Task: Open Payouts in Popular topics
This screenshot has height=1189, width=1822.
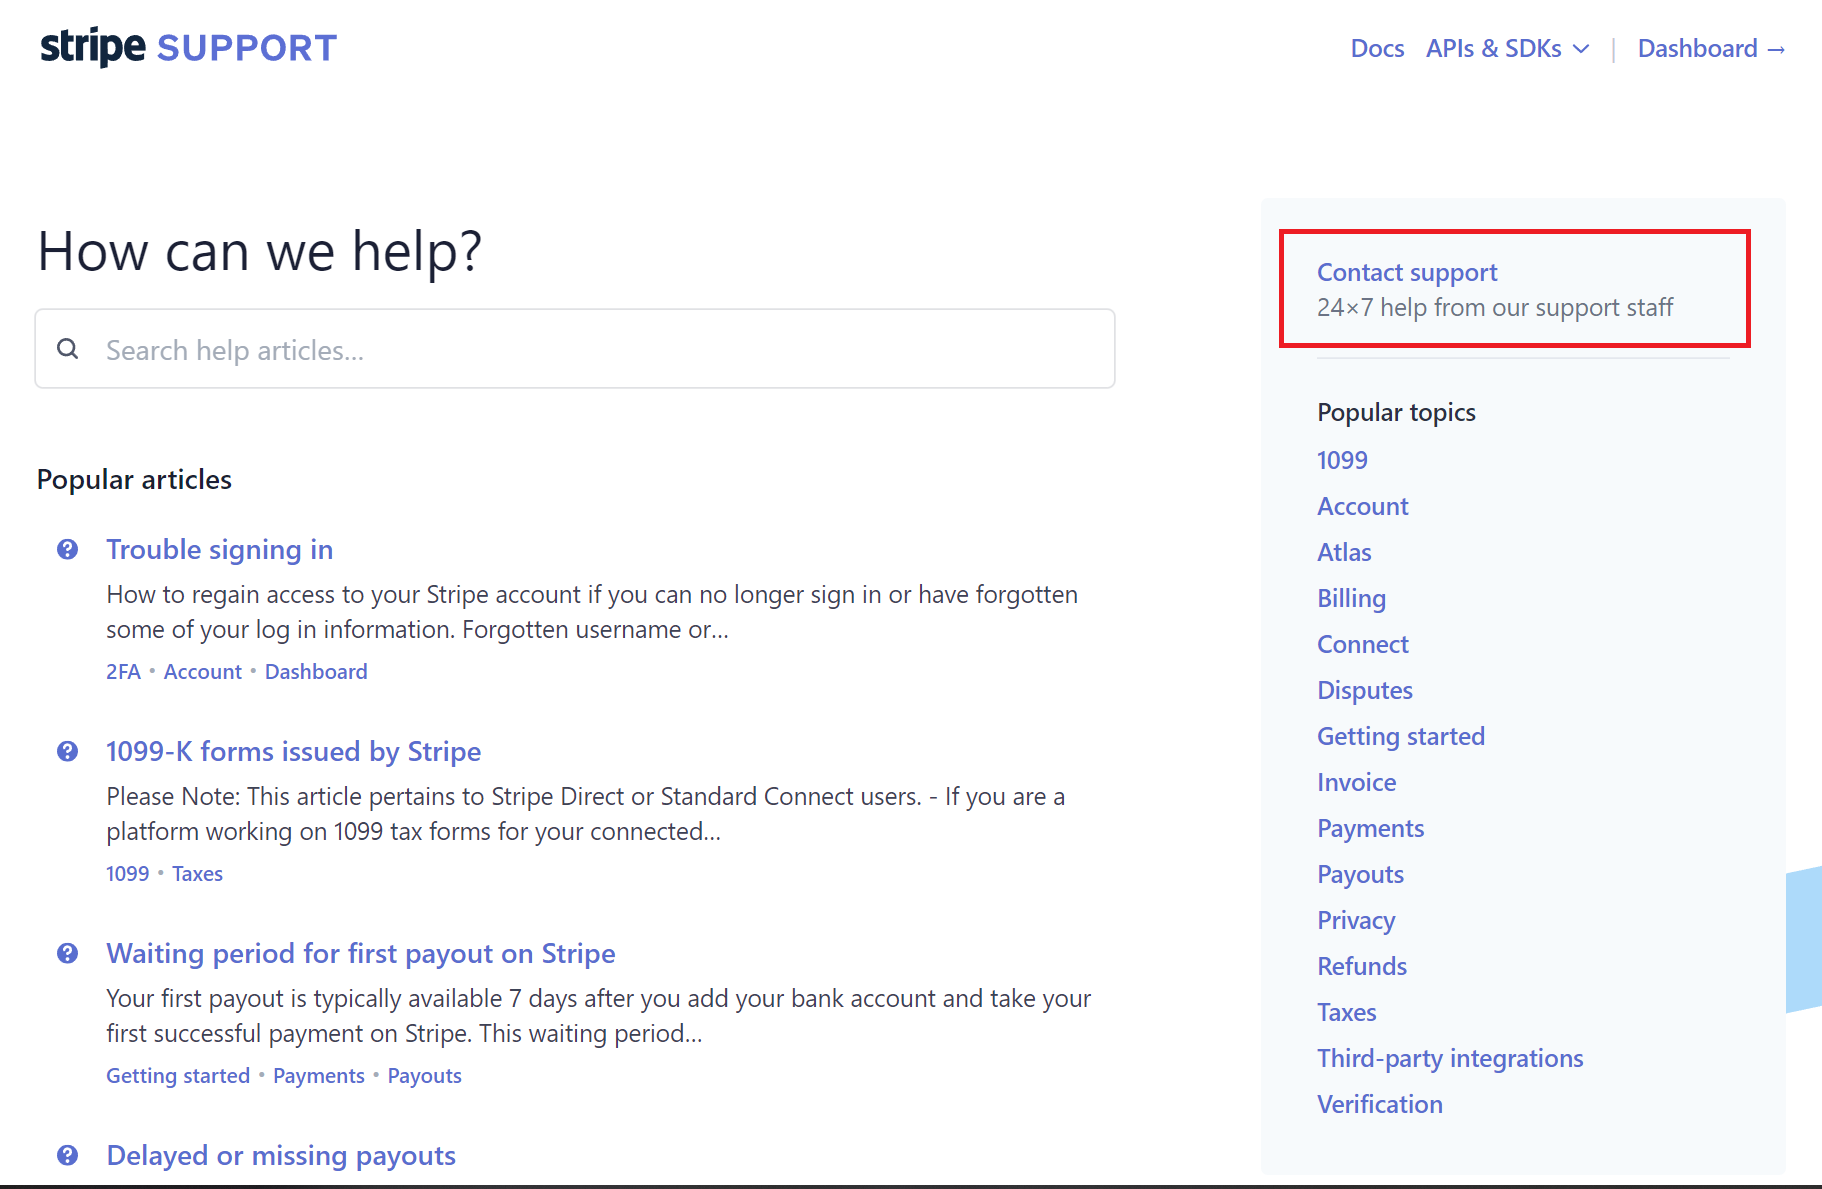Action: click(x=1360, y=874)
